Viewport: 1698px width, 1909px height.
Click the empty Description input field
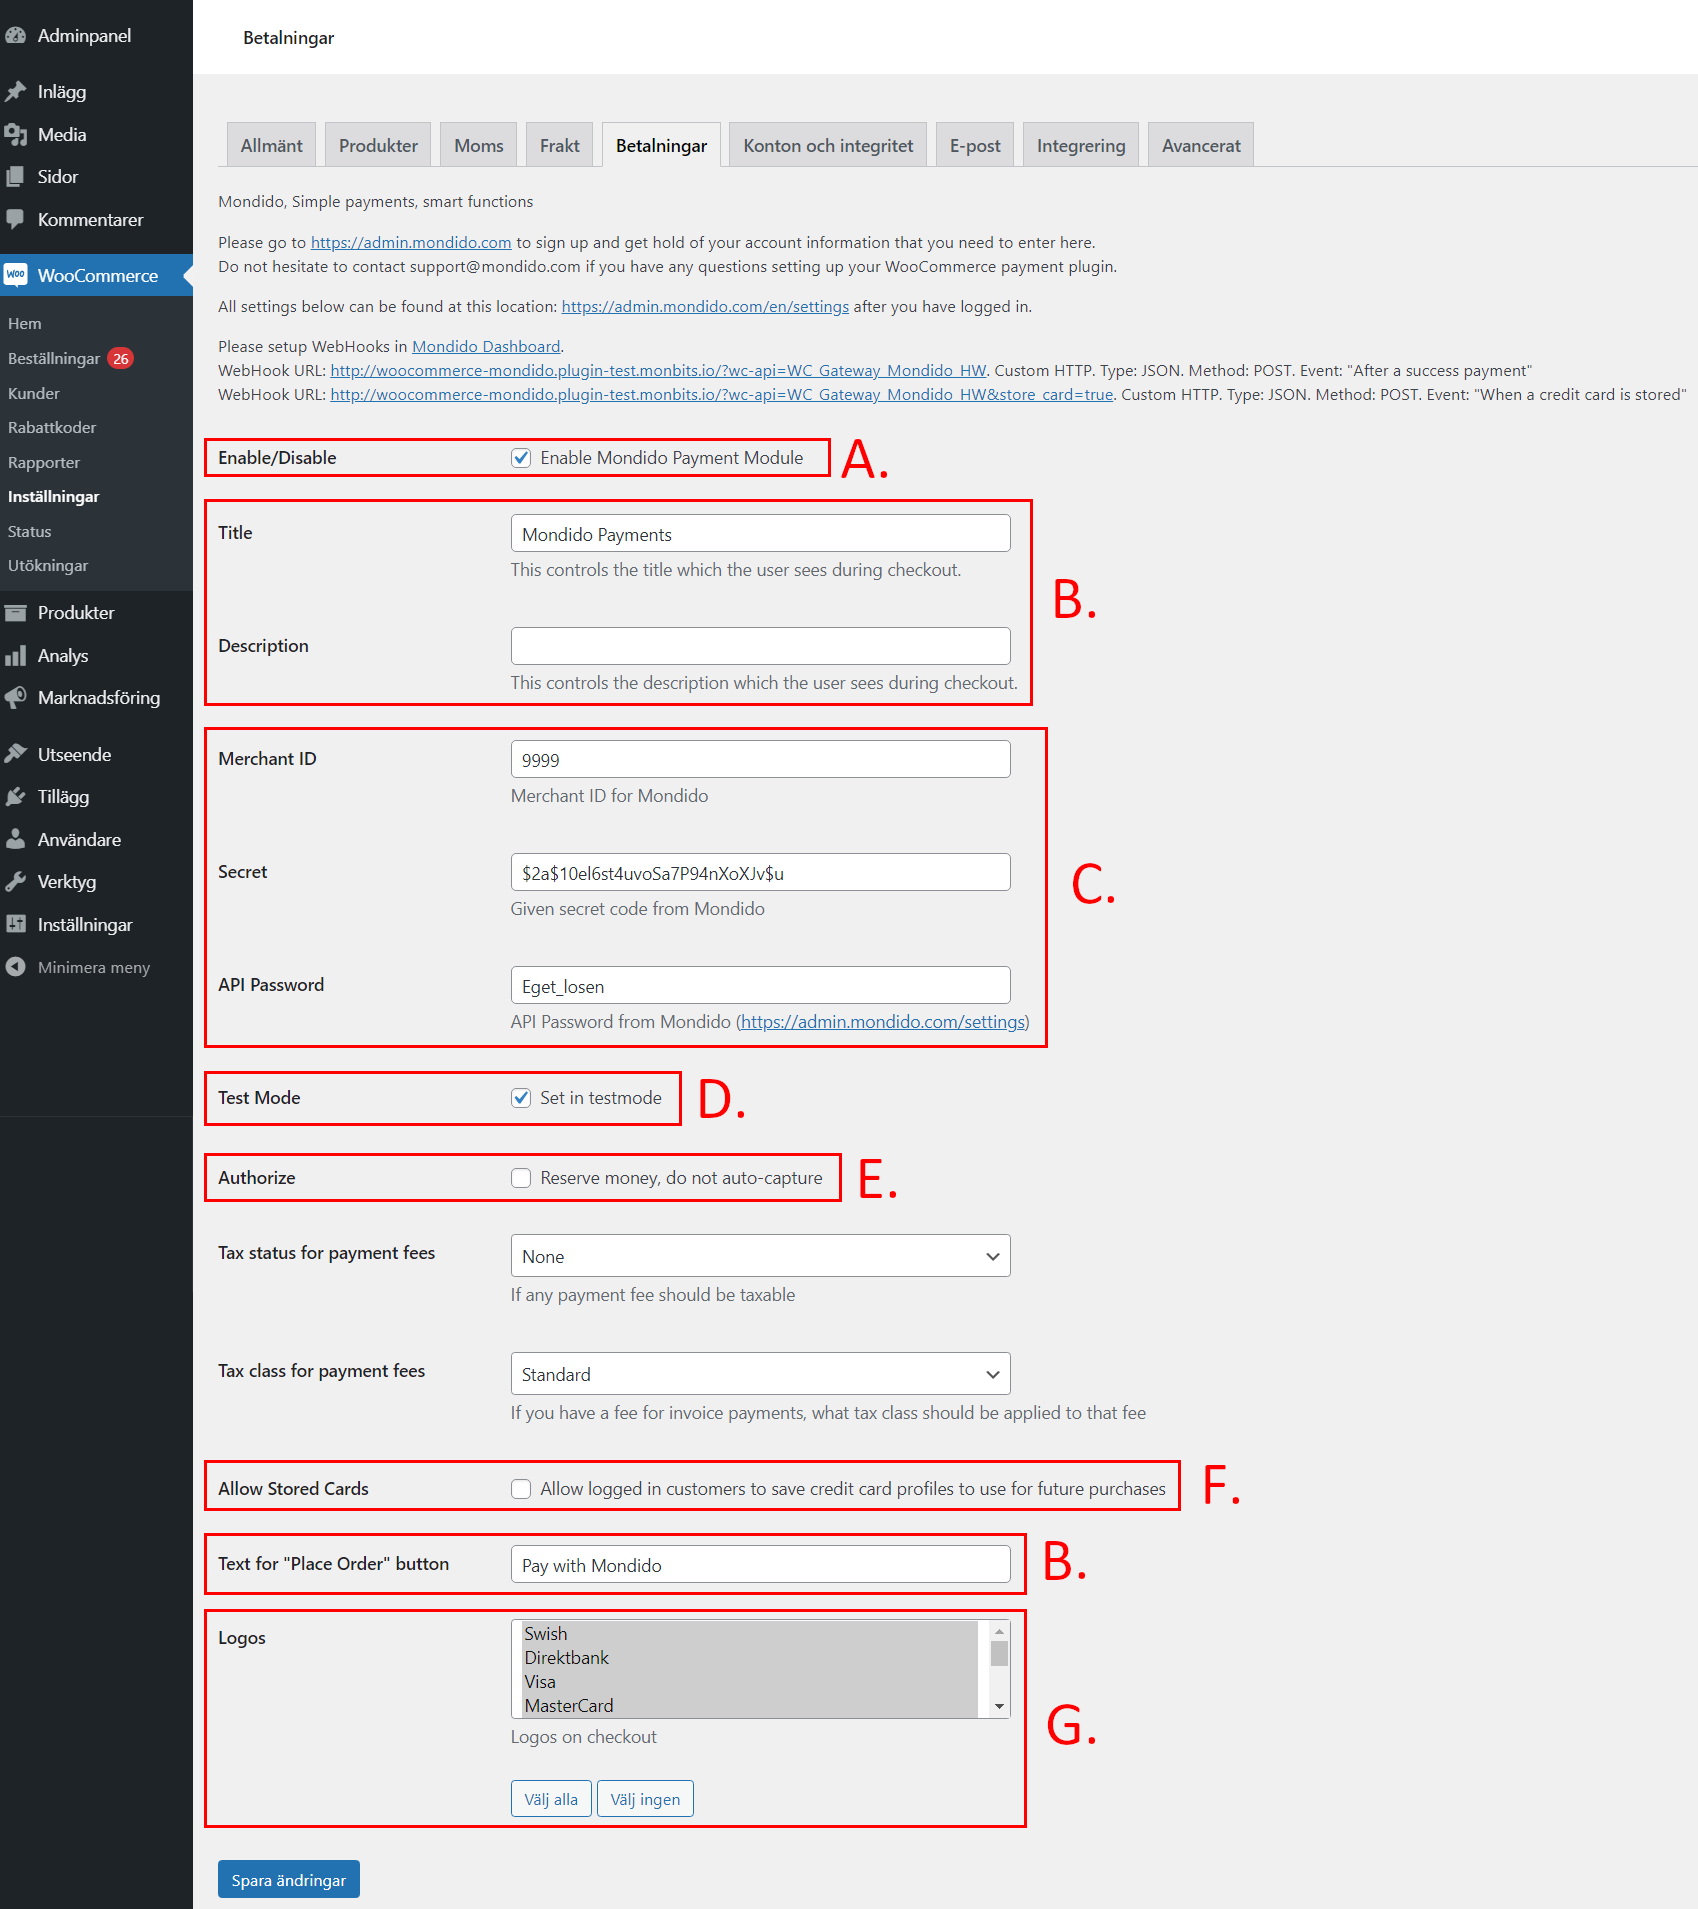[760, 646]
